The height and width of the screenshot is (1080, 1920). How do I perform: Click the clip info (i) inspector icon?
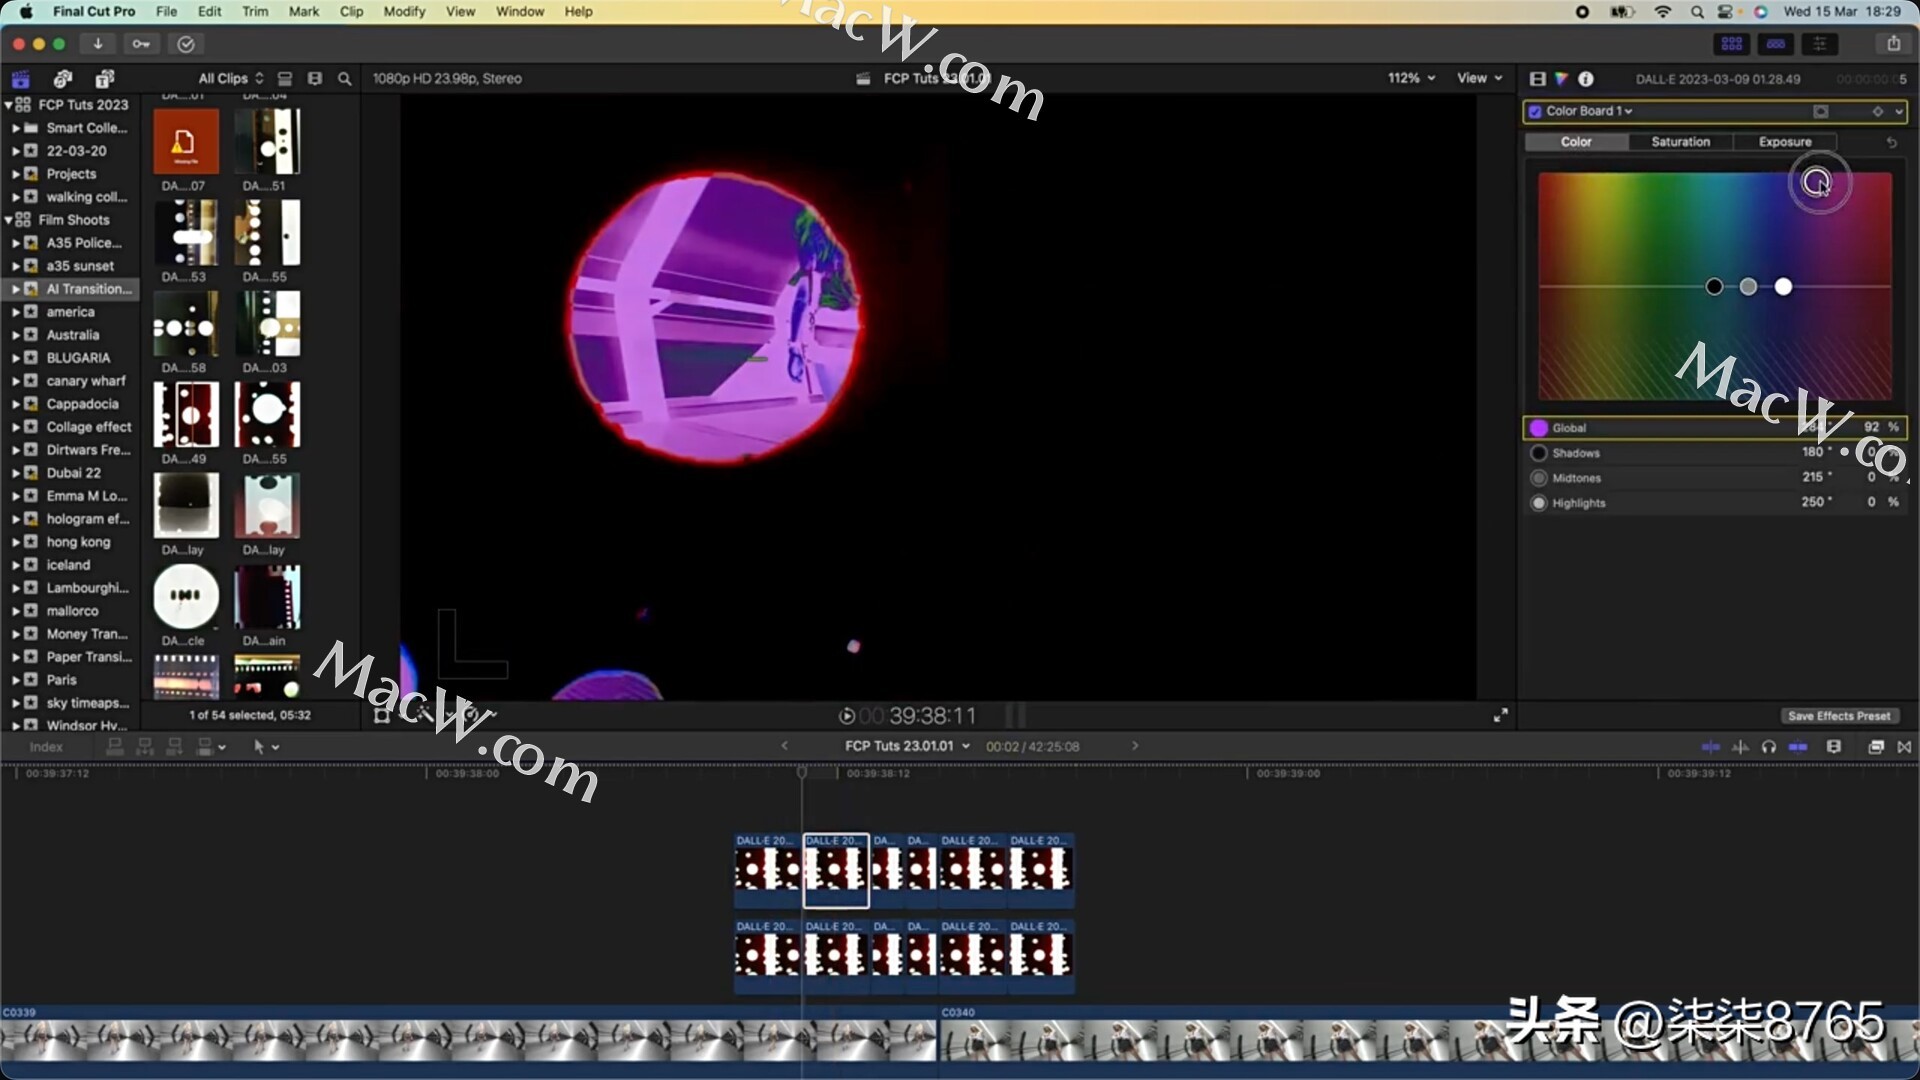(x=1586, y=79)
